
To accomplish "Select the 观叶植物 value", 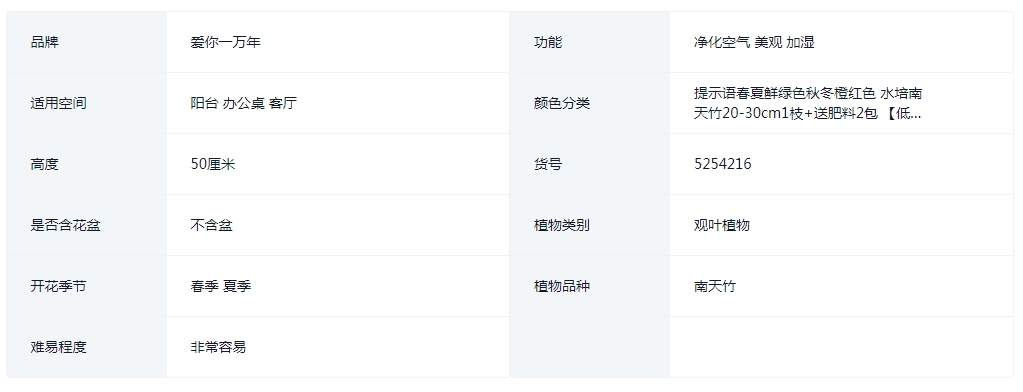I will (722, 226).
